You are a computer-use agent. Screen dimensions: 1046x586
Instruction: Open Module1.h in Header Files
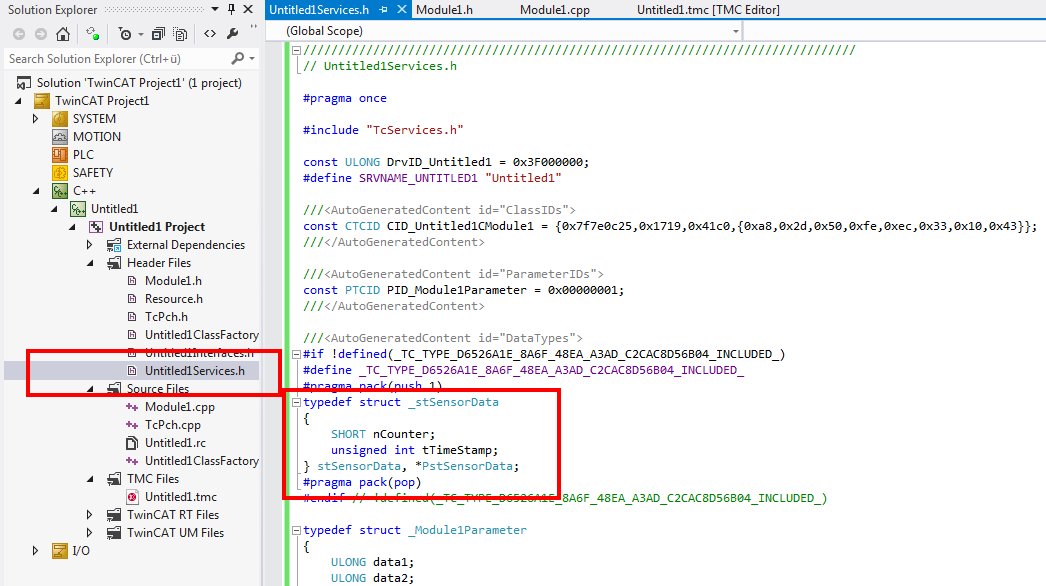pos(173,281)
